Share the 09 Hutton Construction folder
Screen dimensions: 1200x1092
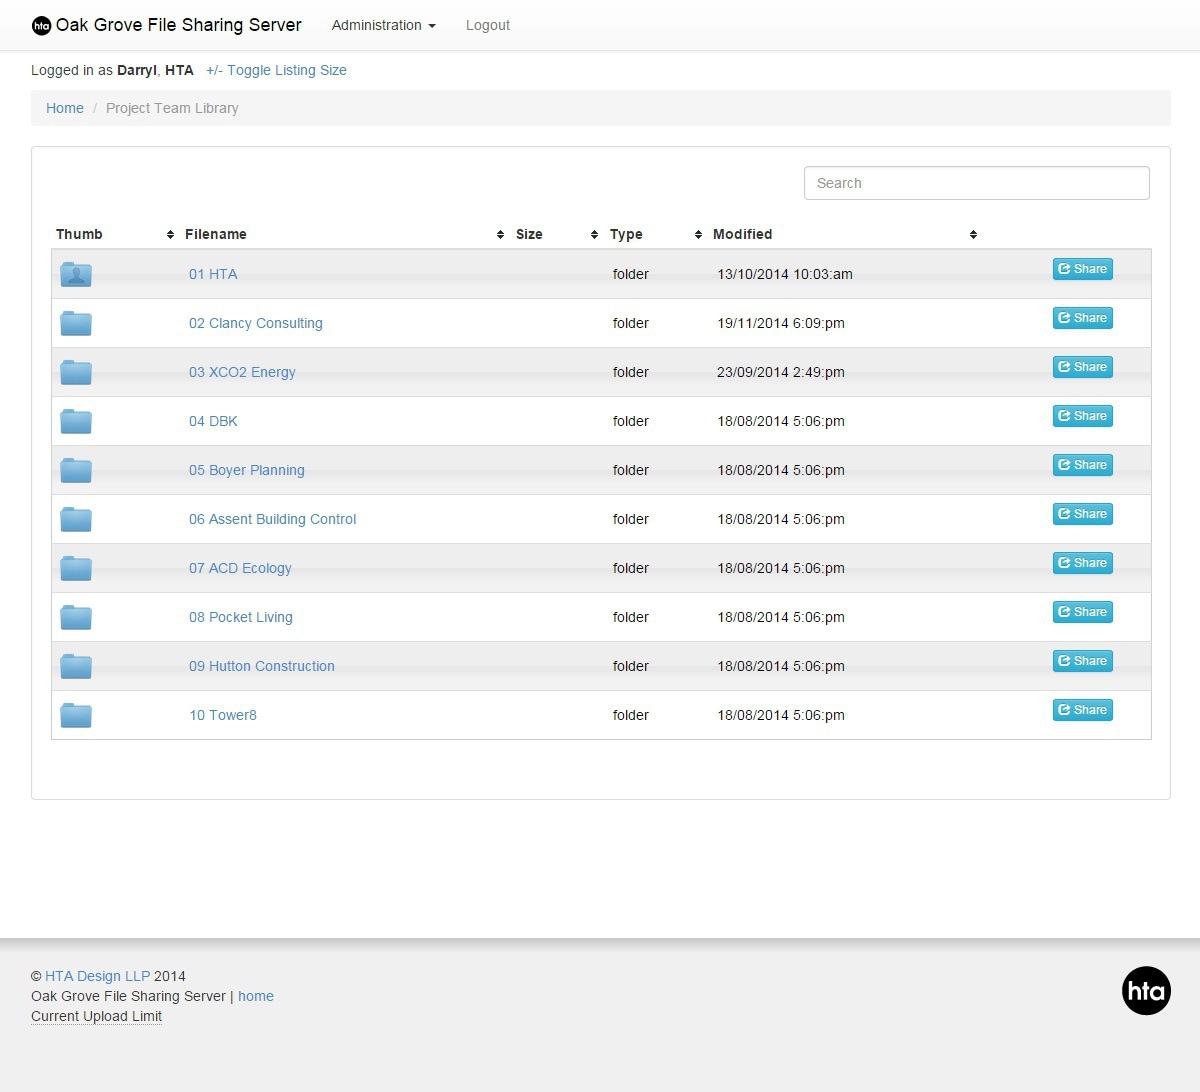[1082, 661]
